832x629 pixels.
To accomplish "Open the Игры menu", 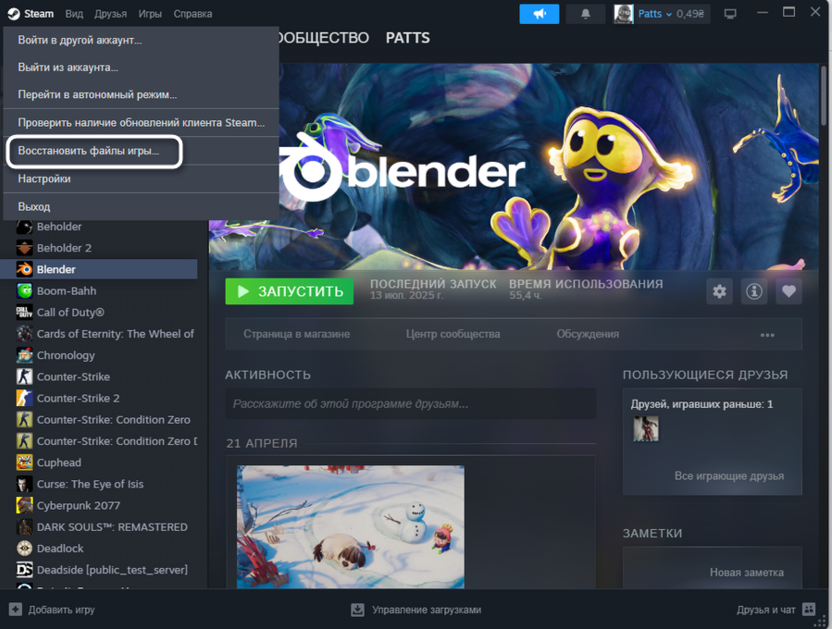I will pyautogui.click(x=150, y=14).
